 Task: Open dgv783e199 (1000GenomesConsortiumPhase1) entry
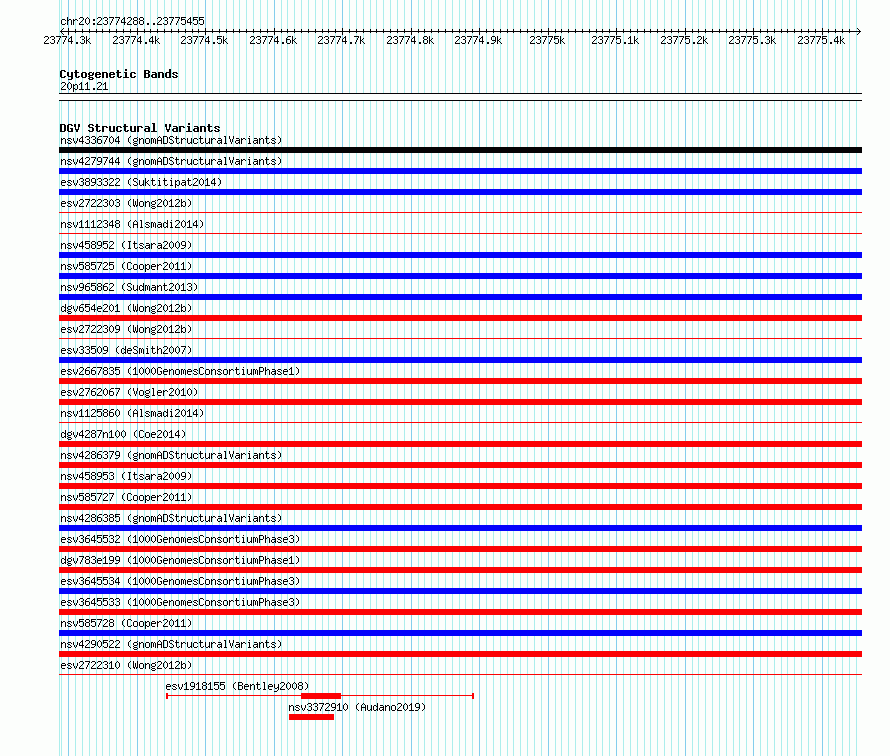click(x=180, y=560)
